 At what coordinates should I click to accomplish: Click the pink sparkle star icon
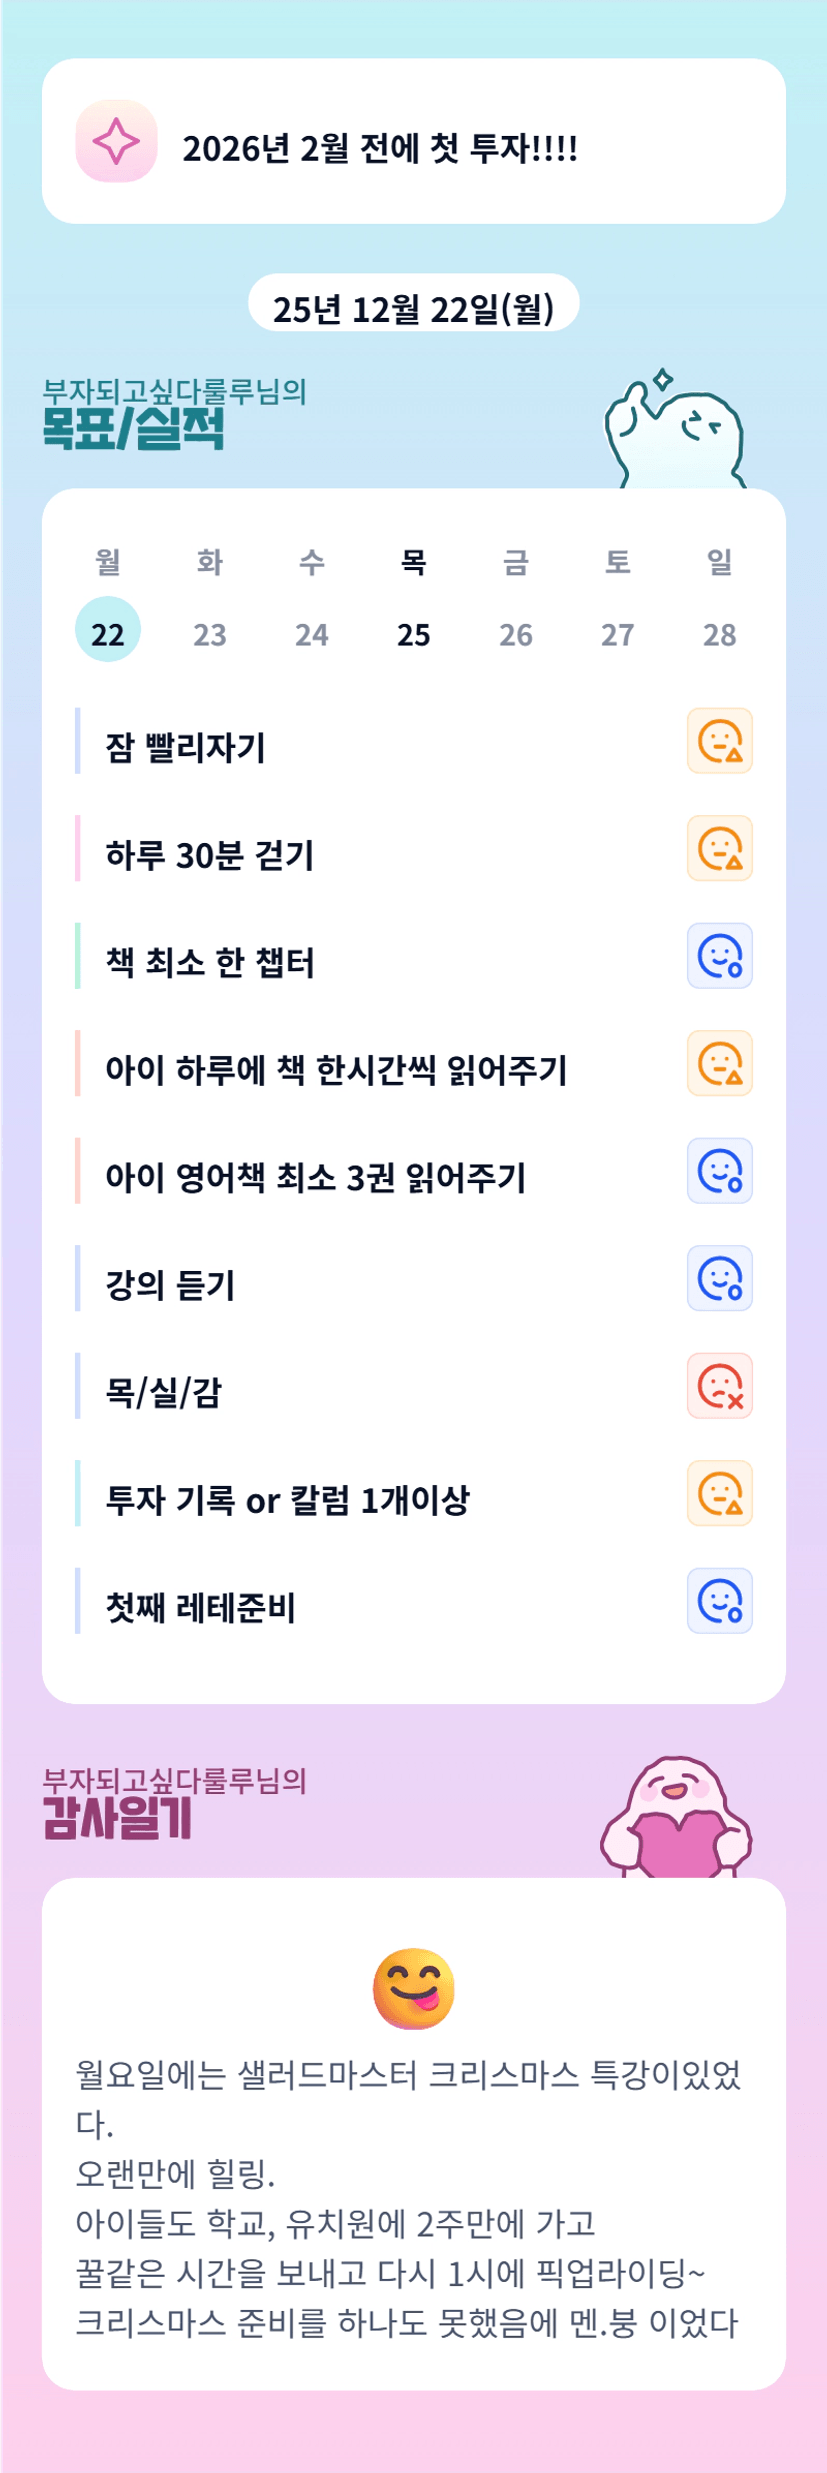[x=116, y=141]
